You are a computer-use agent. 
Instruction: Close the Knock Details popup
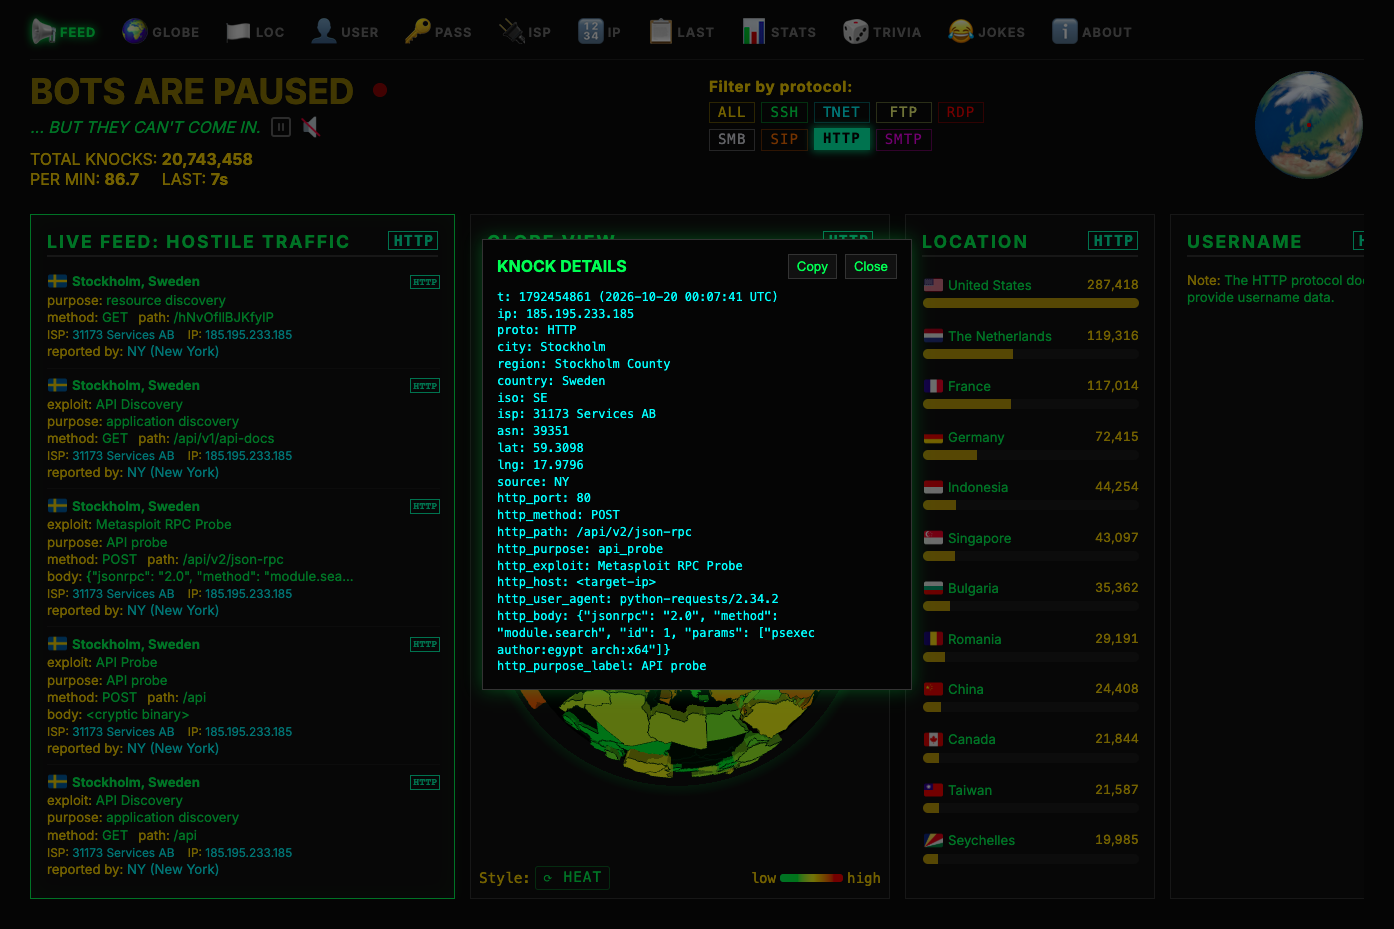871,266
